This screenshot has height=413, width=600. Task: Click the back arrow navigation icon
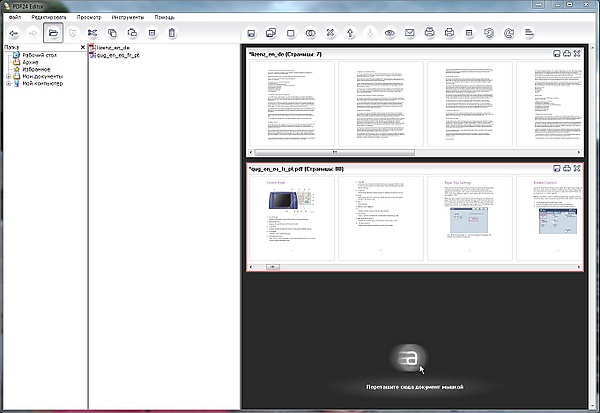coord(13,33)
